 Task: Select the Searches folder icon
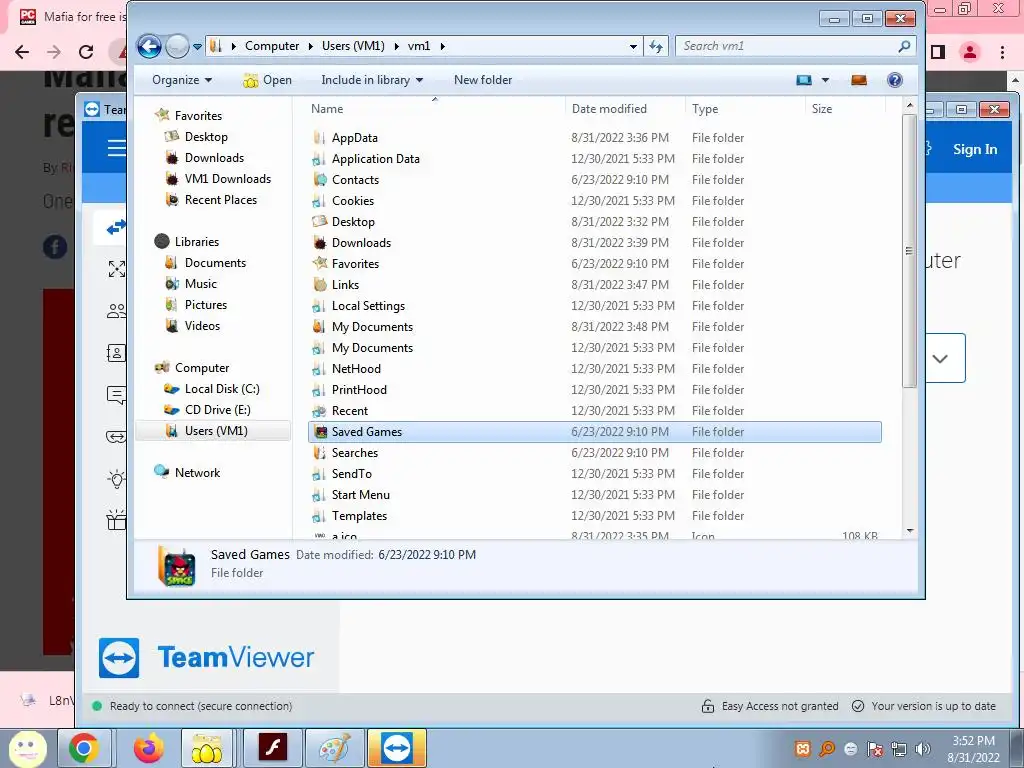pyautogui.click(x=319, y=453)
